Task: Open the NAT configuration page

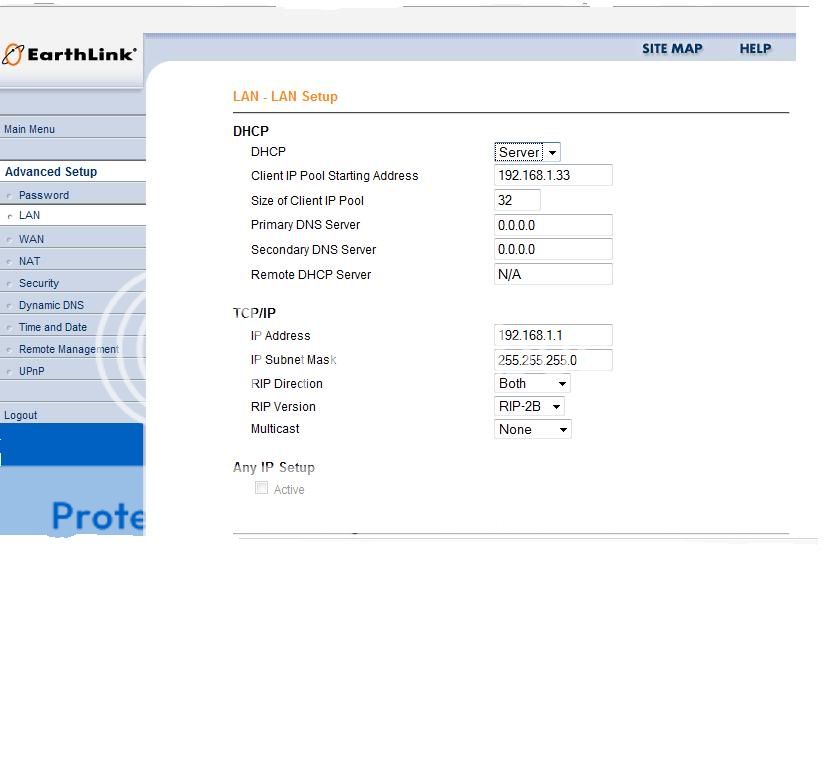Action: click(x=30, y=261)
